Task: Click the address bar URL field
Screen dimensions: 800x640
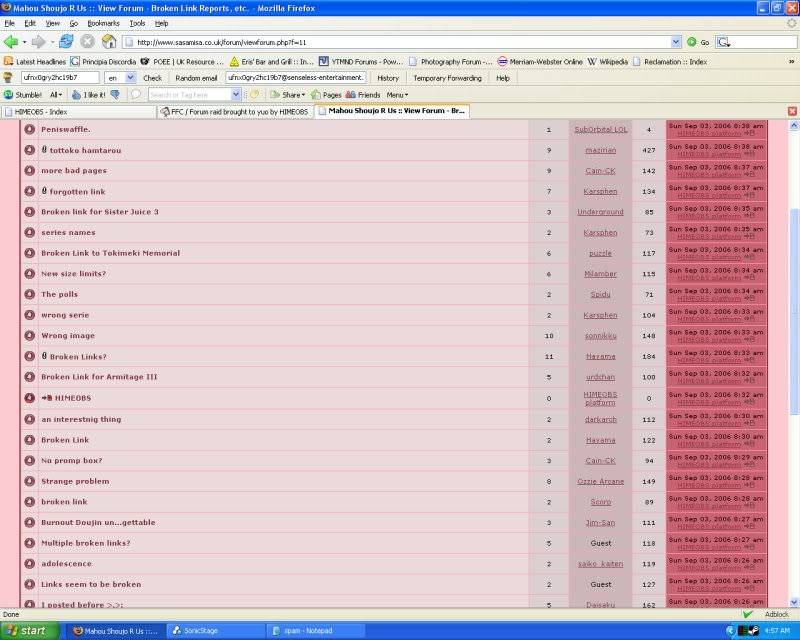Action: click(396, 42)
